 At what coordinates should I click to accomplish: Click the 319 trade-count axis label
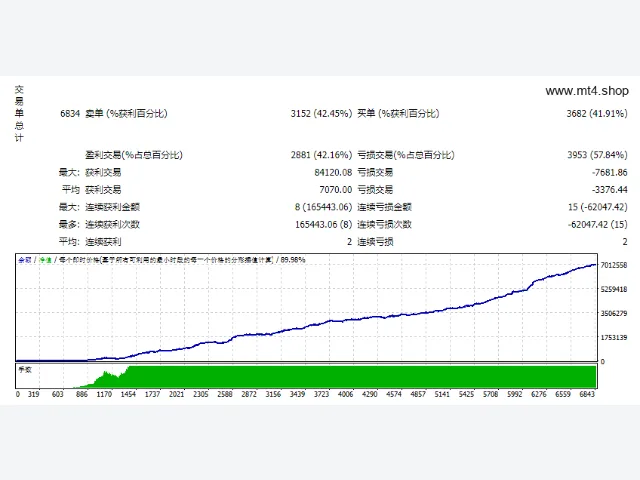click(33, 394)
